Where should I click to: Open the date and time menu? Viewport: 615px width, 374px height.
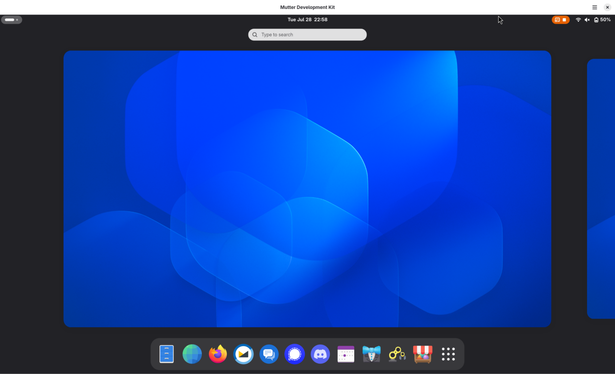pos(308,20)
